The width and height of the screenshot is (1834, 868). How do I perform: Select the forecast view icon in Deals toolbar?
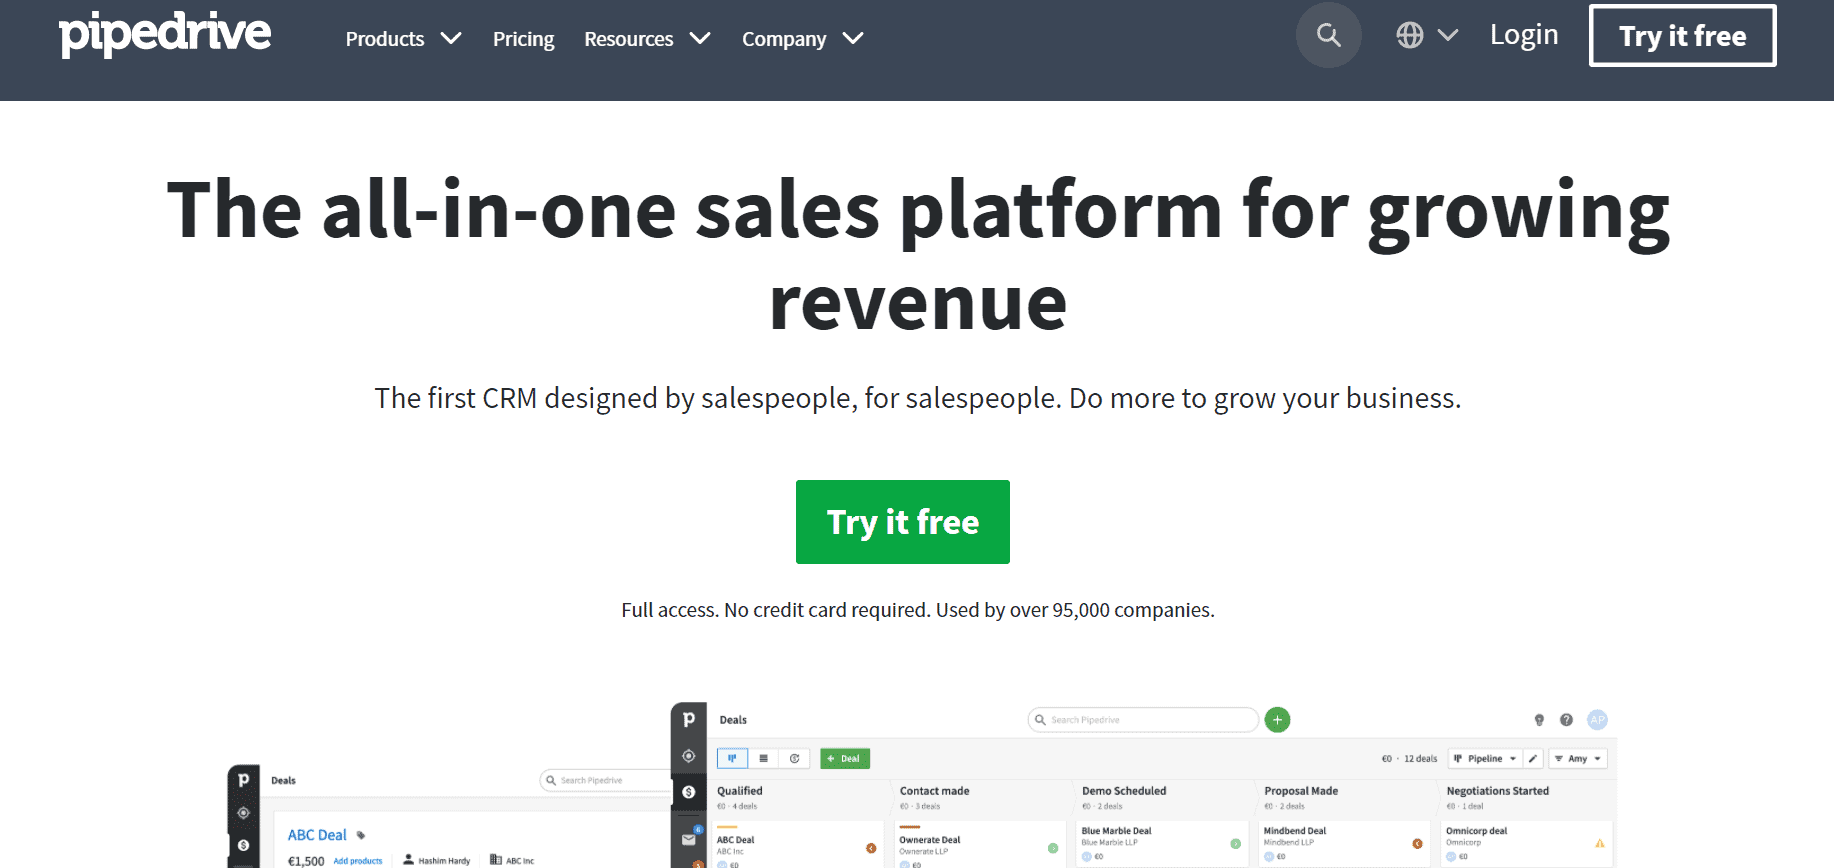pos(795,759)
